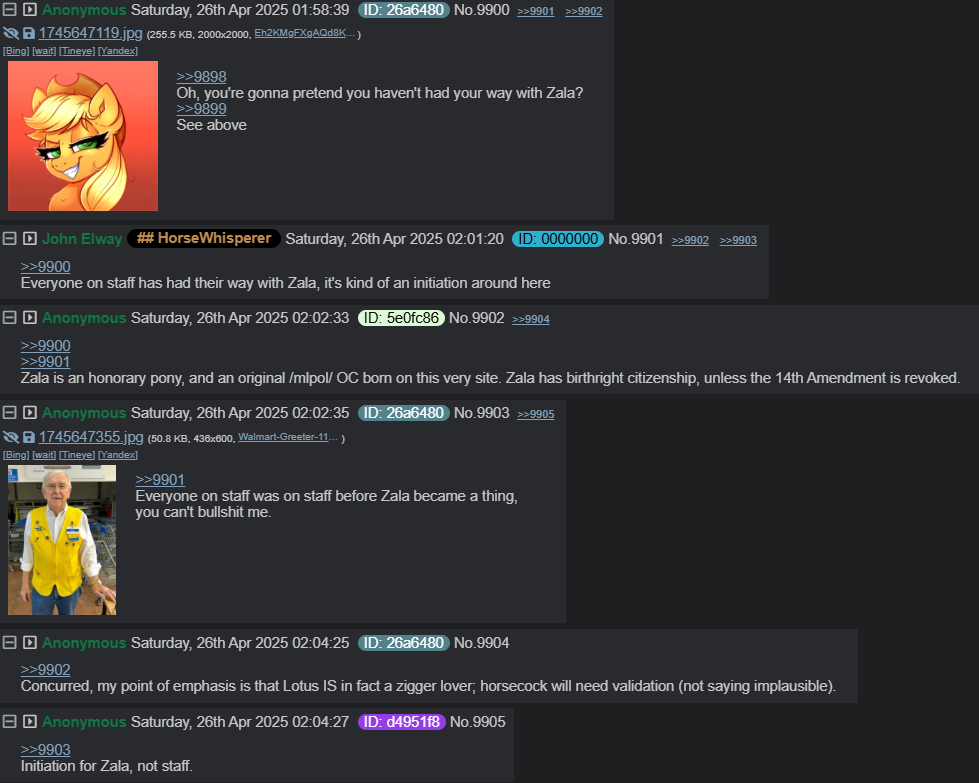Save file 1745647119.jpg with disk icon
Screen dimensions: 979x783
[29, 33]
